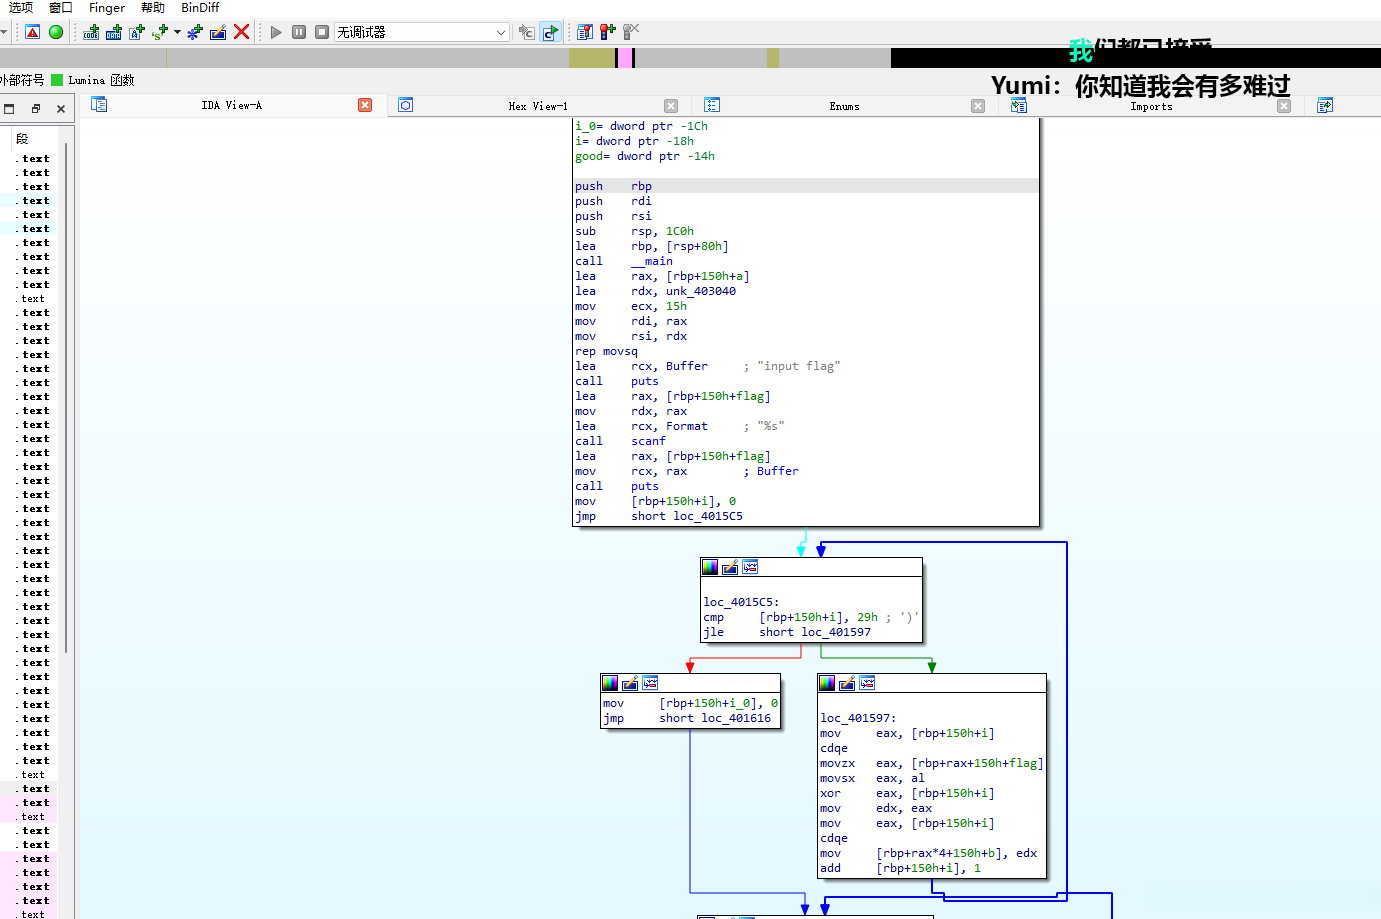This screenshot has width=1381, height=919.
Task: Toggle the highlighted C source-level debugging button
Action: point(550,32)
